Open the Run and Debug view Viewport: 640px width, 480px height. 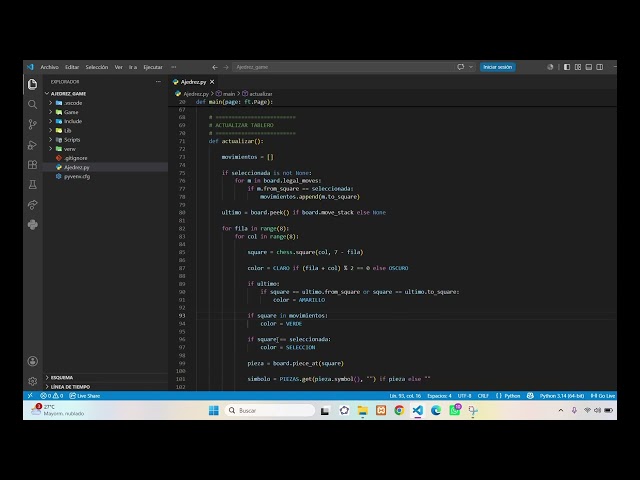coord(33,145)
